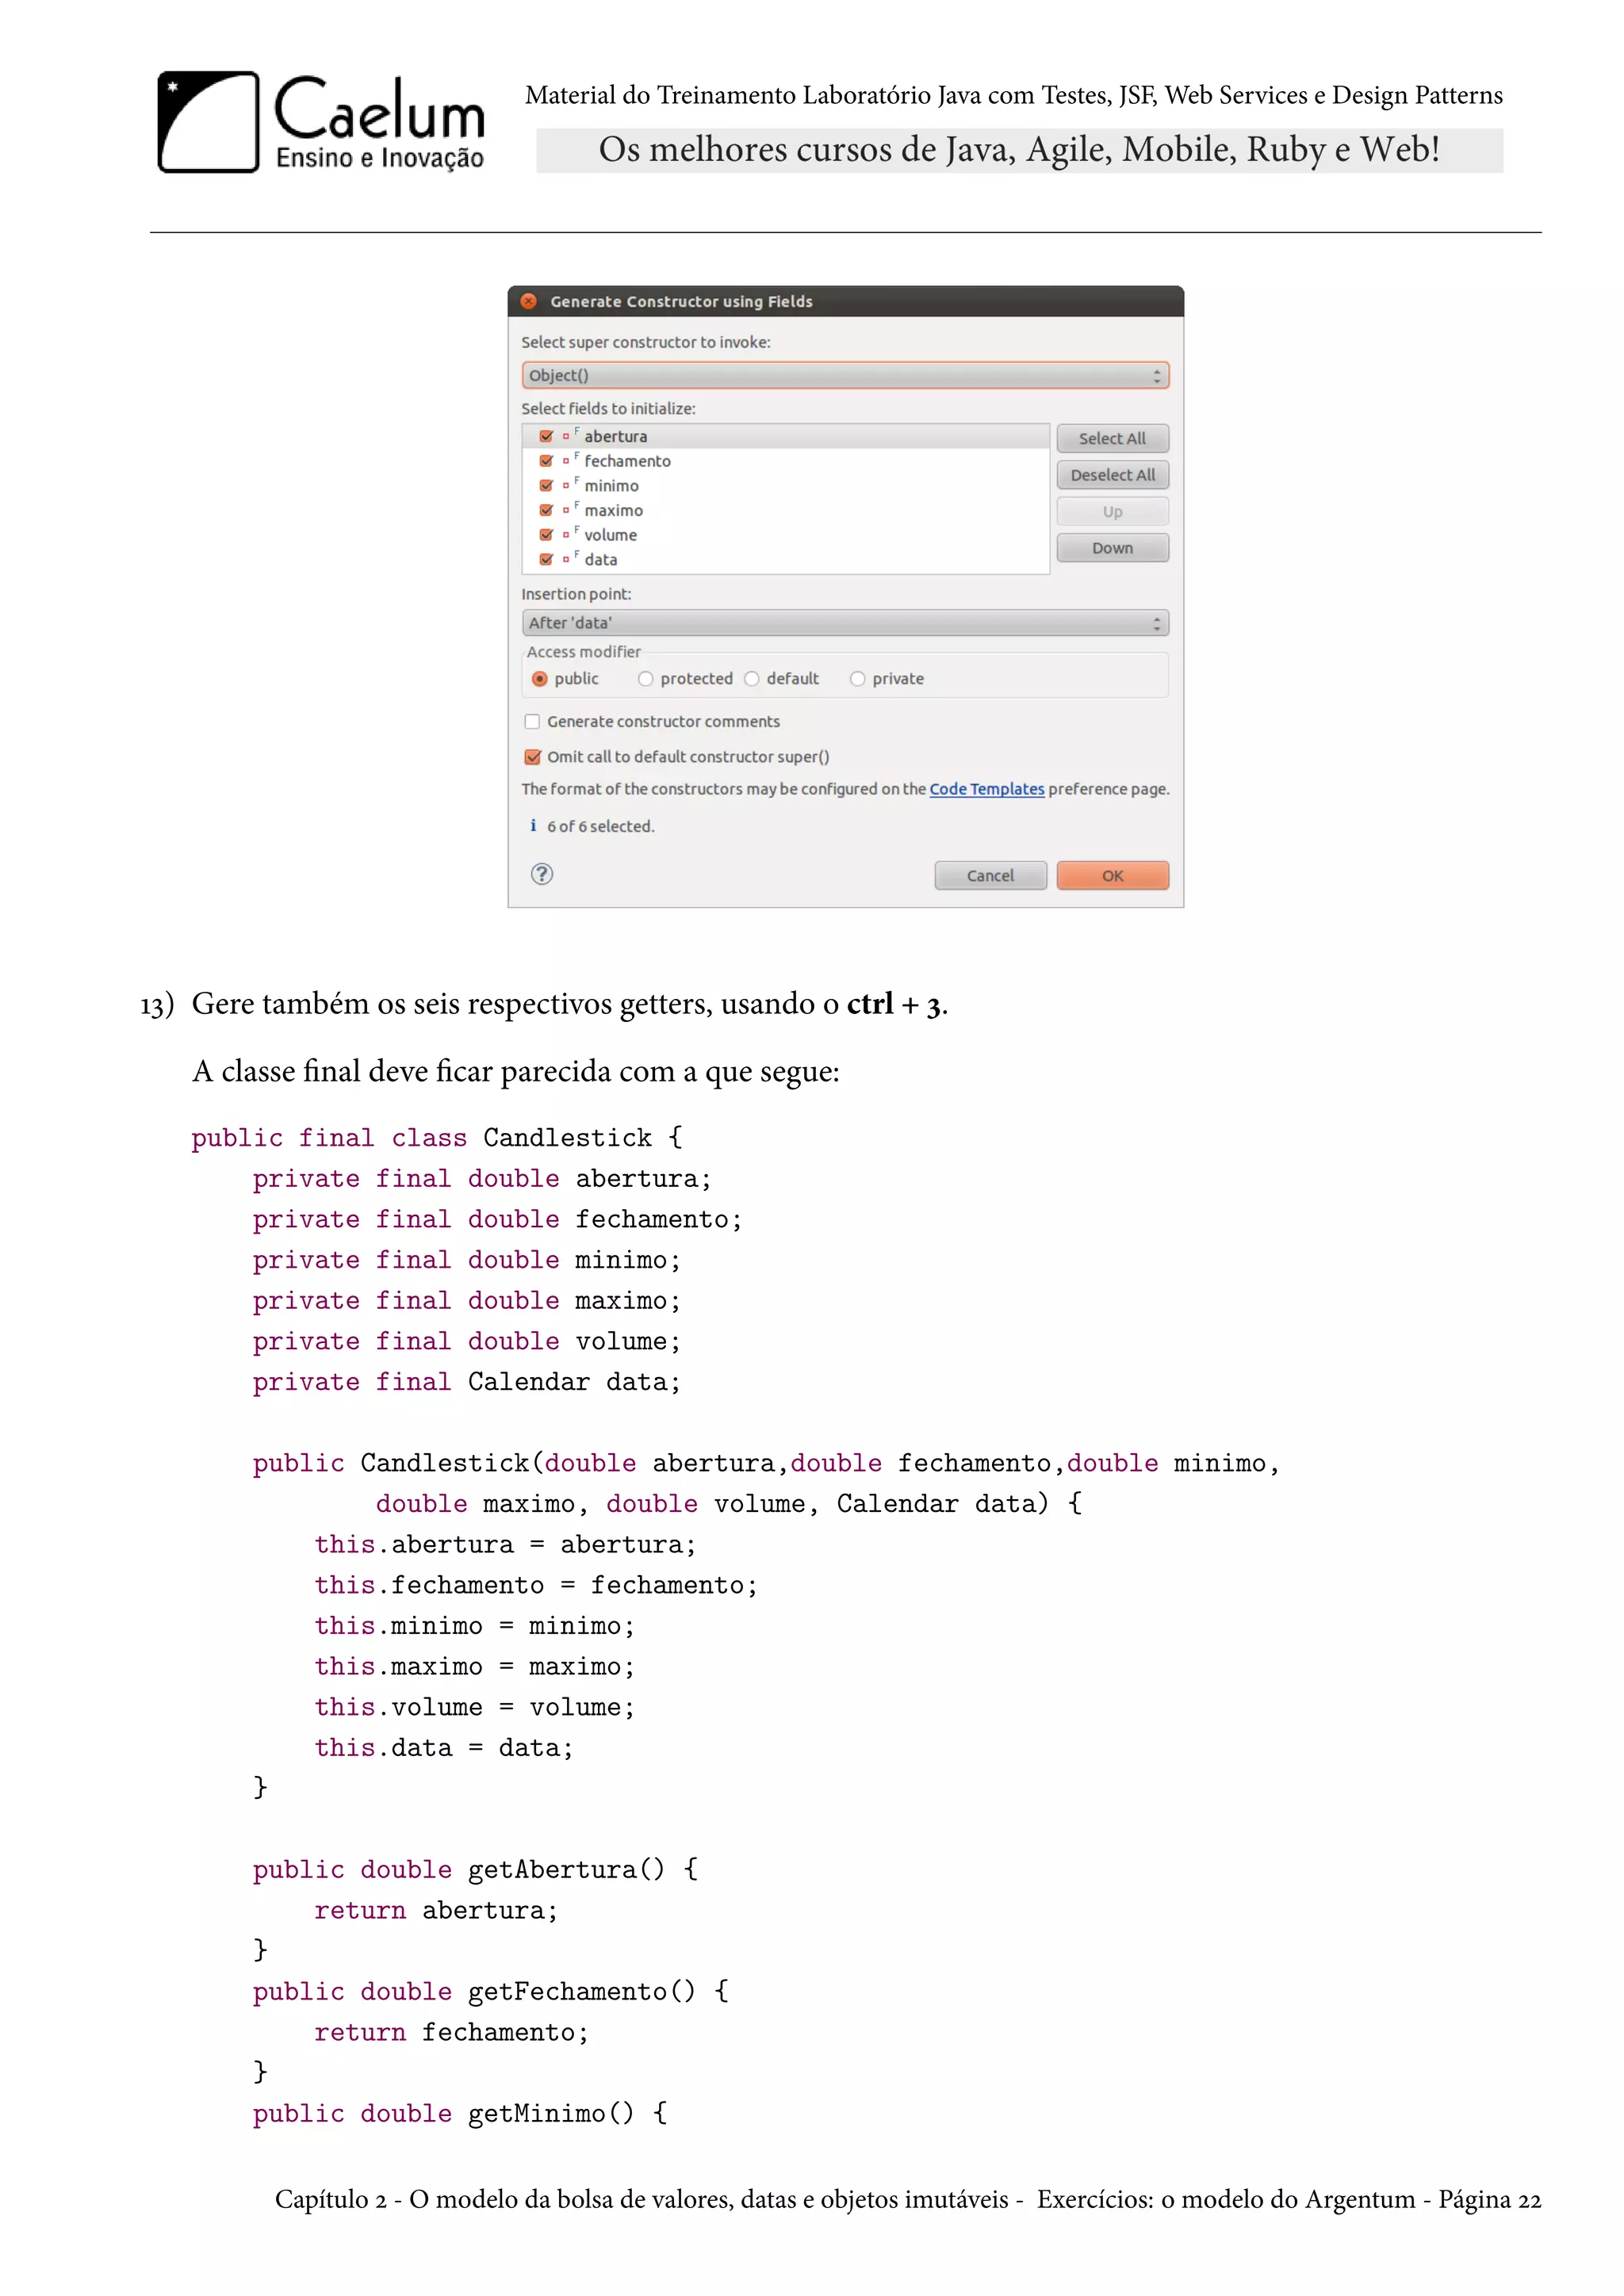Uncheck the abertura field checkbox
This screenshot has height=2296, width=1624.
(546, 436)
